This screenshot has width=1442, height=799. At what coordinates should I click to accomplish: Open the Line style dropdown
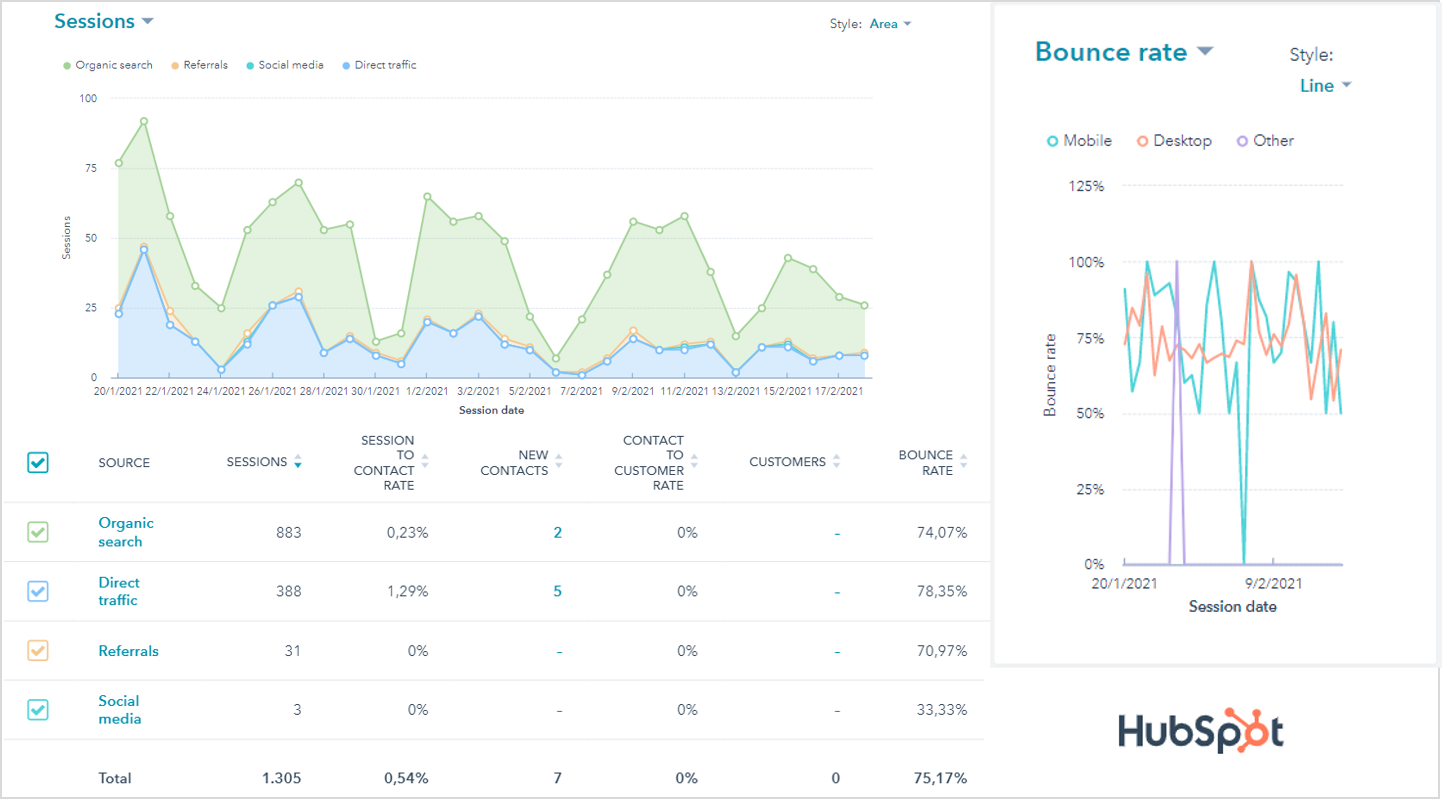(1325, 85)
